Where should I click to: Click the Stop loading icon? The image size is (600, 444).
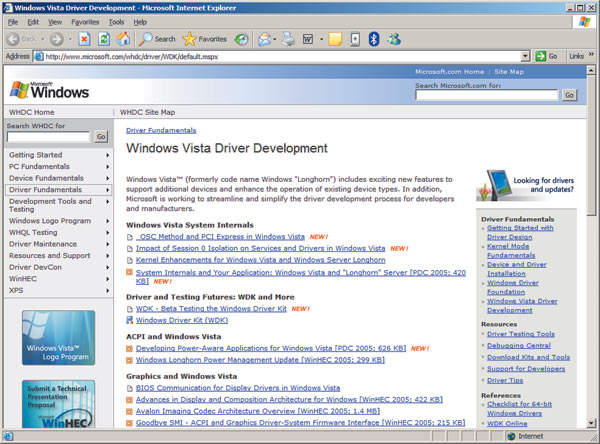pyautogui.click(x=84, y=39)
